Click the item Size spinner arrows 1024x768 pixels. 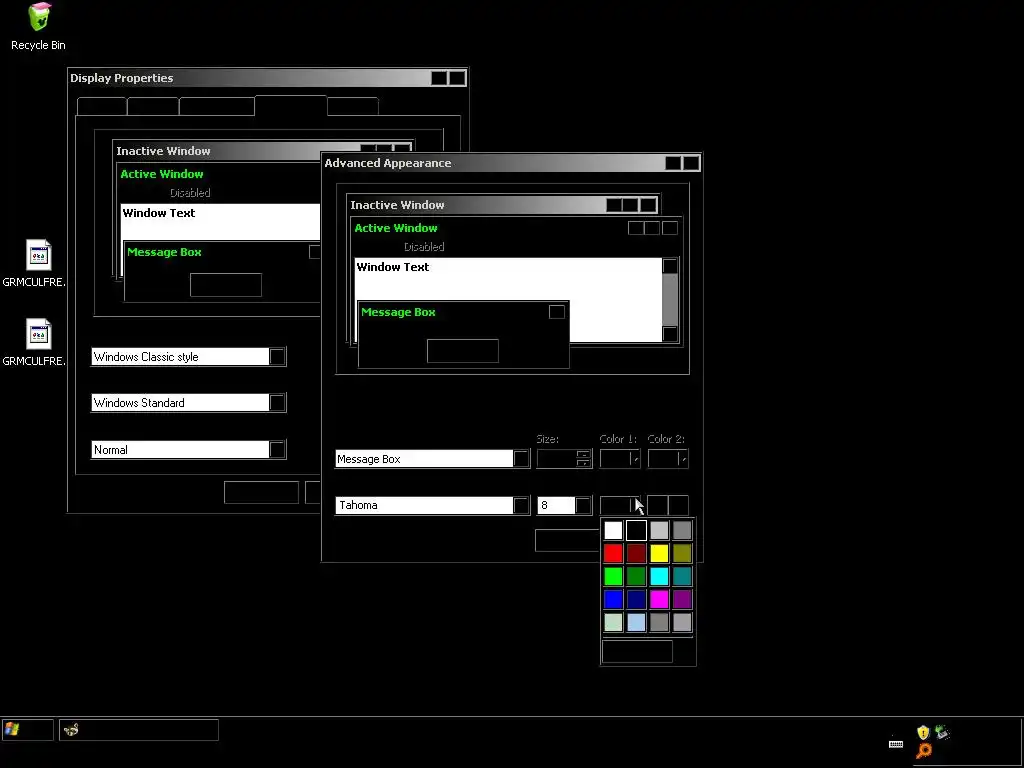point(583,458)
